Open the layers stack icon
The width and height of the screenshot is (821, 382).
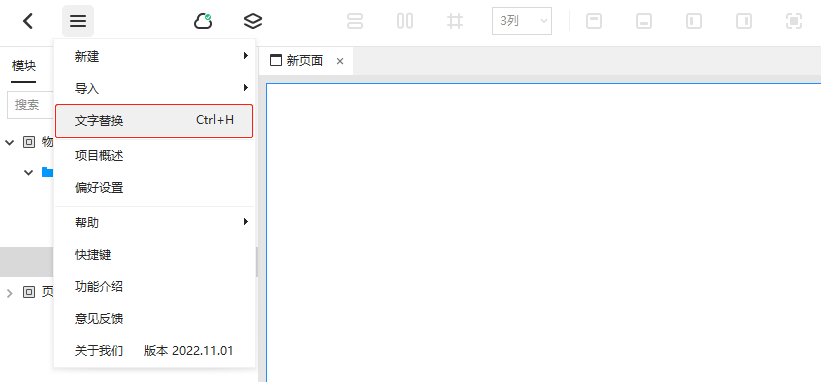point(253,21)
